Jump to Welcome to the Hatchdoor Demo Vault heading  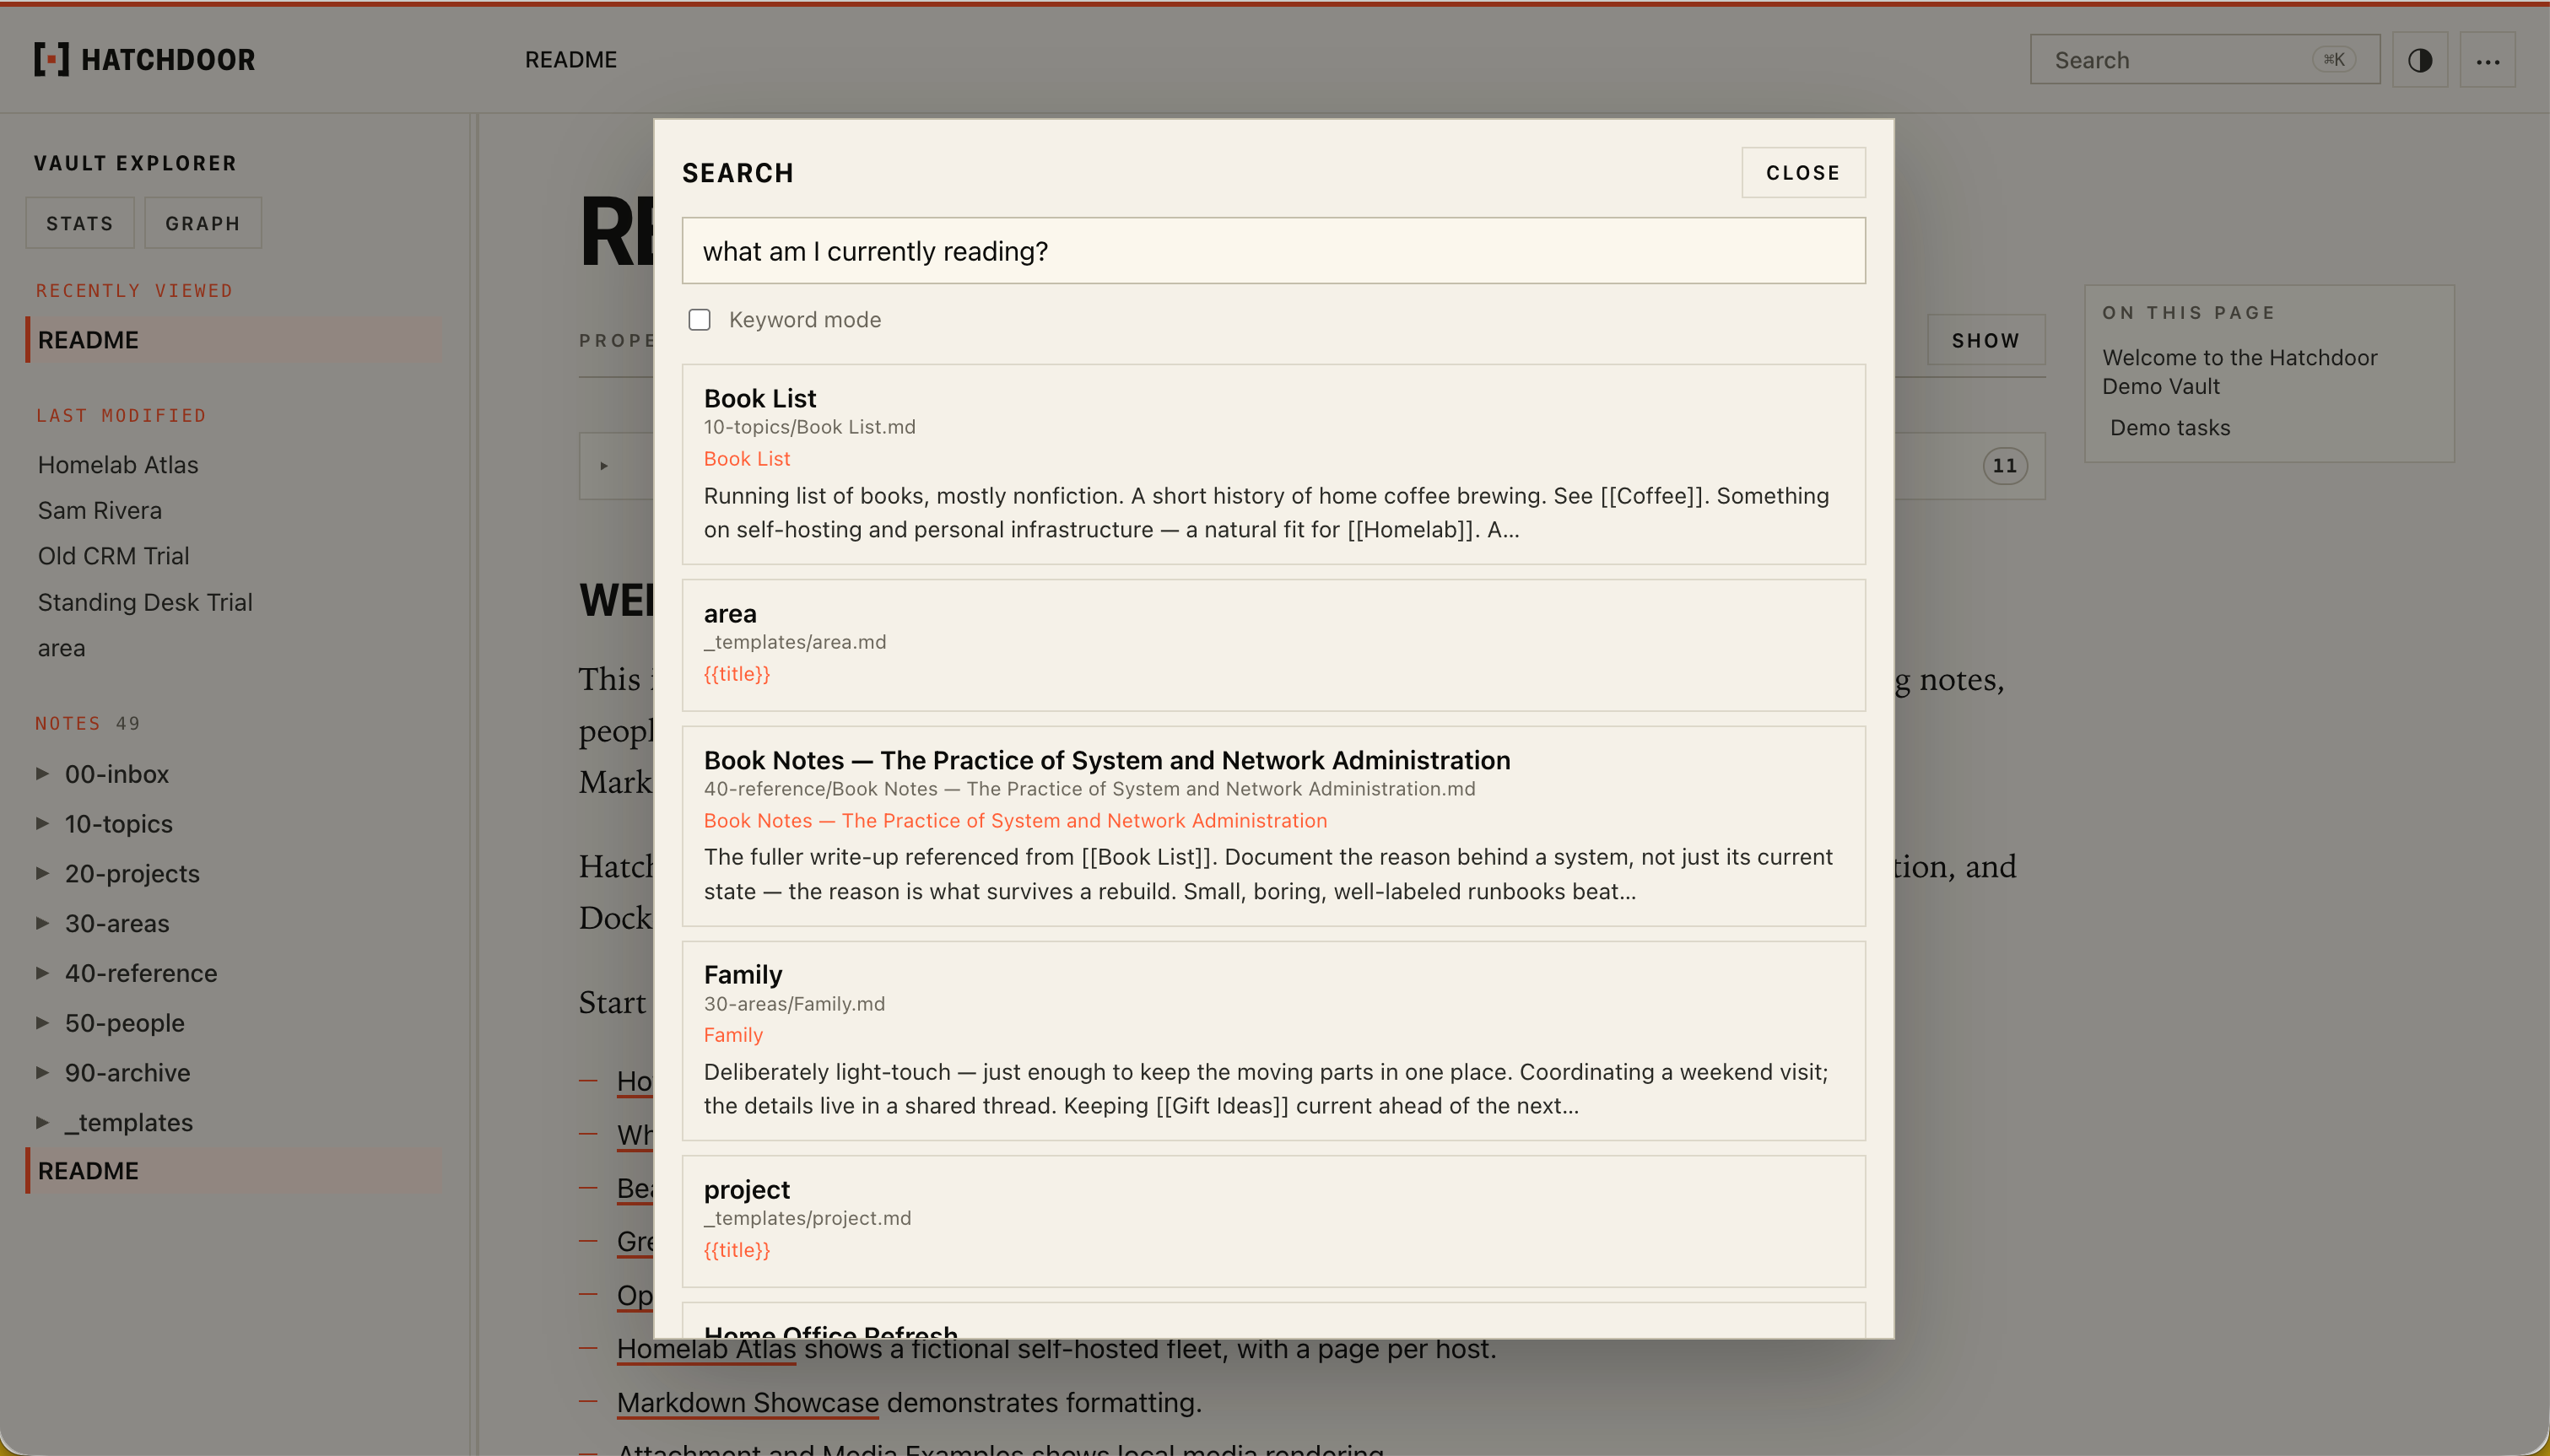click(2240, 372)
